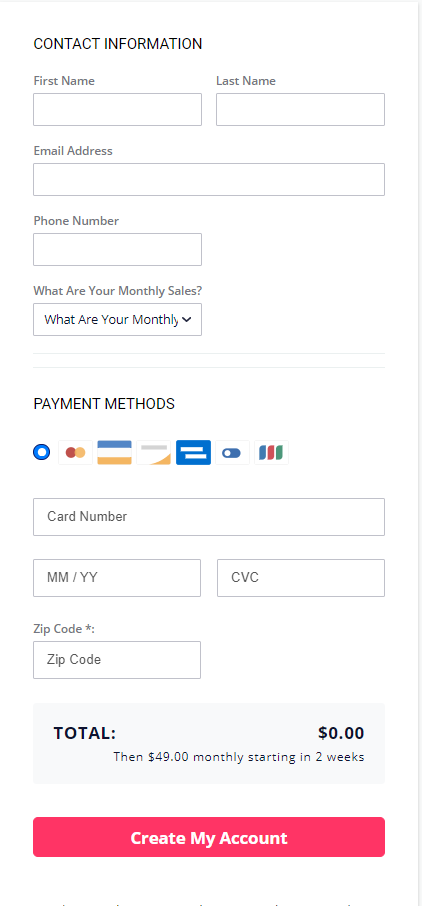Focus the Last Name text field
This screenshot has width=422, height=906.
[x=301, y=109]
